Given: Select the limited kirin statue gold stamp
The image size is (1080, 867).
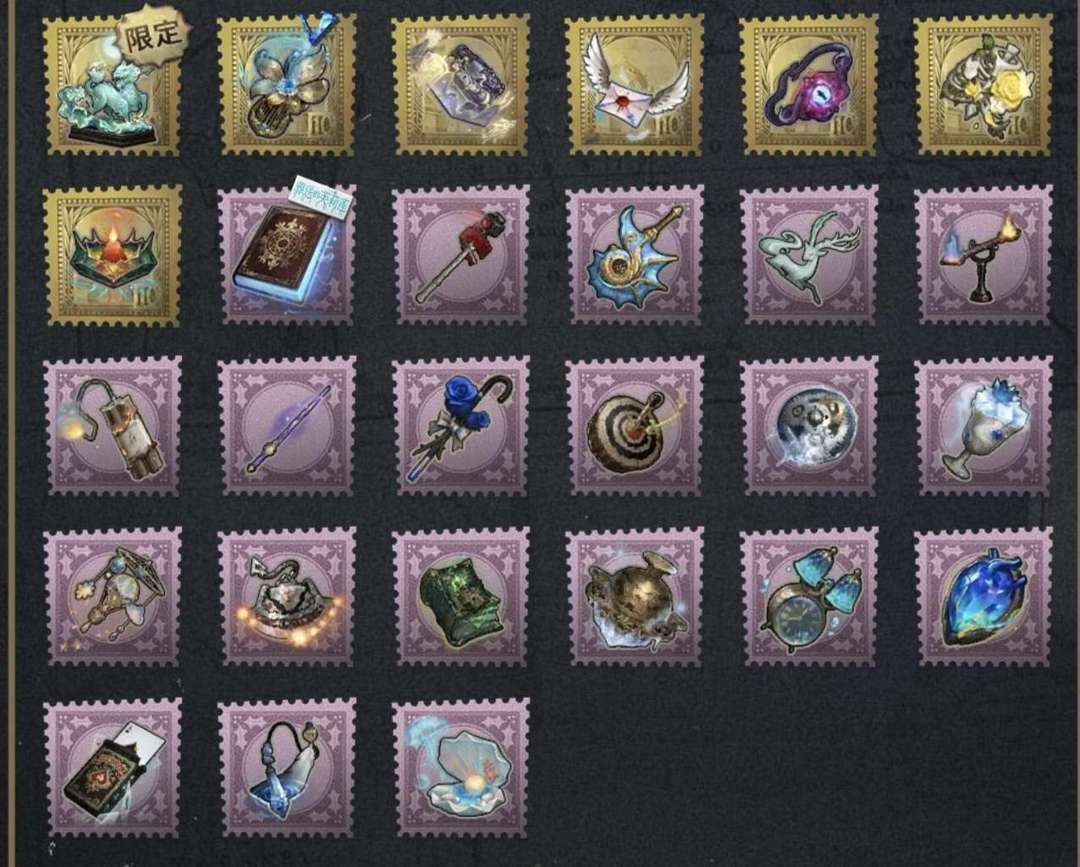Looking at the screenshot, I should (112, 85).
